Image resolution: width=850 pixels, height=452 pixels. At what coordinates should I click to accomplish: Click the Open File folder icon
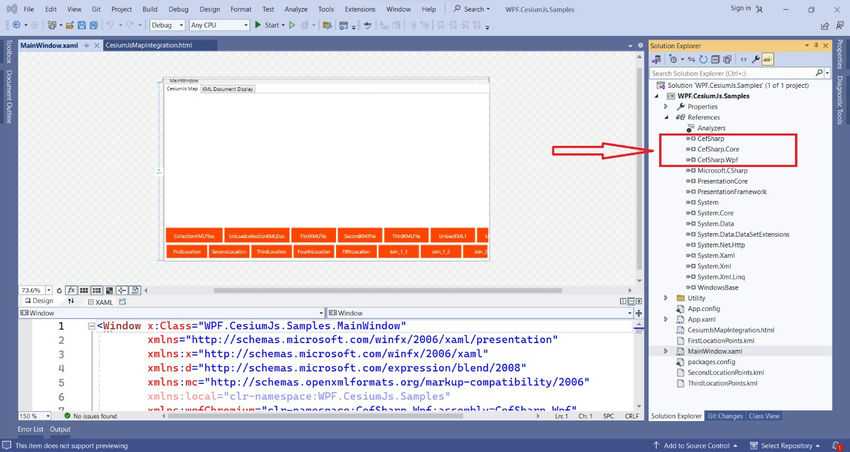69,25
